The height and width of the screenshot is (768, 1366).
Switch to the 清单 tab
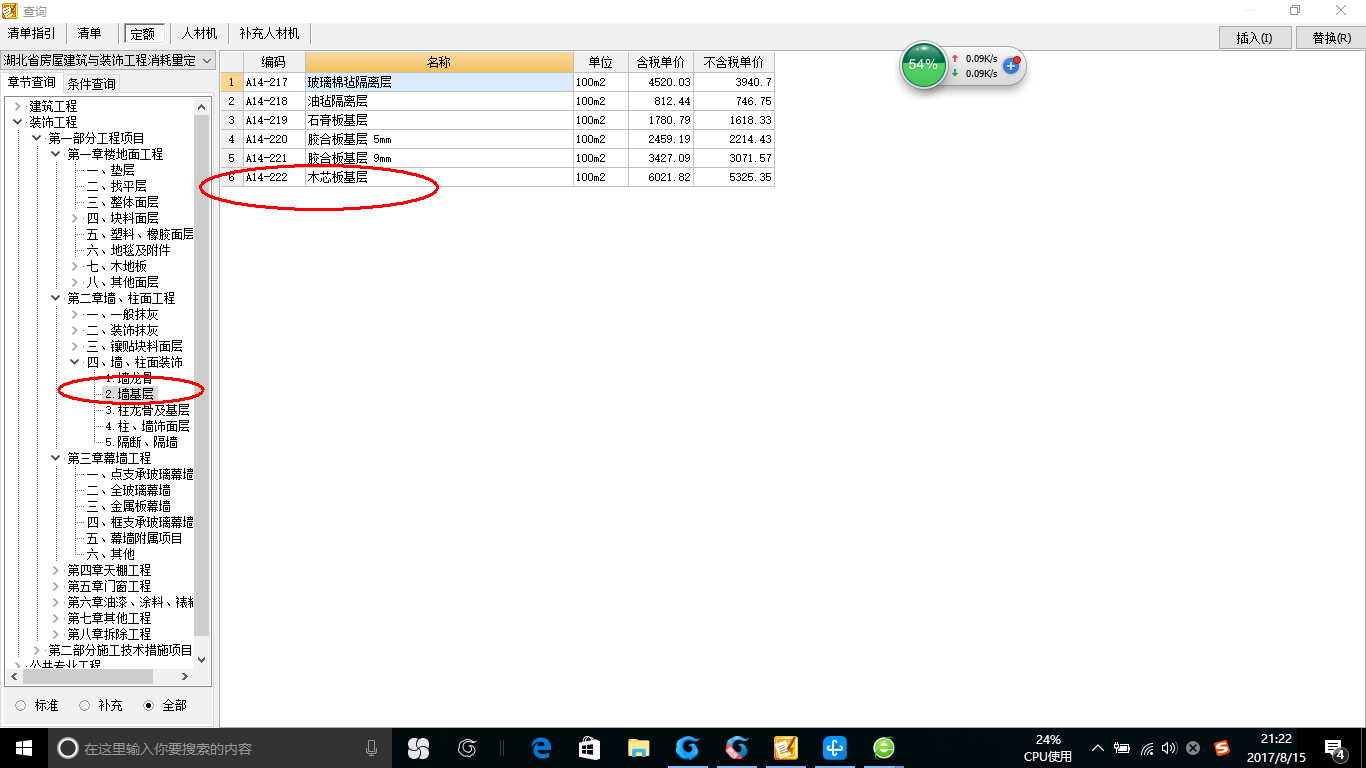click(x=89, y=33)
